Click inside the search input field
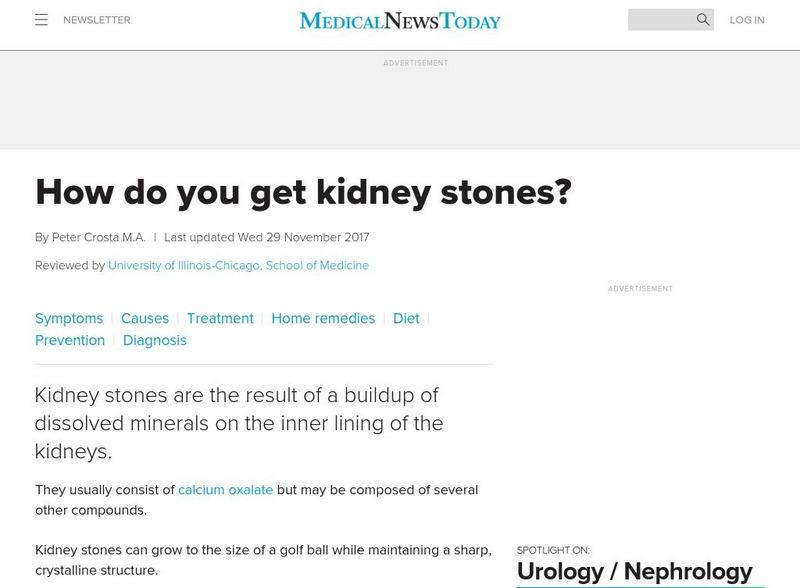This screenshot has height=588, width=800. 660,17
